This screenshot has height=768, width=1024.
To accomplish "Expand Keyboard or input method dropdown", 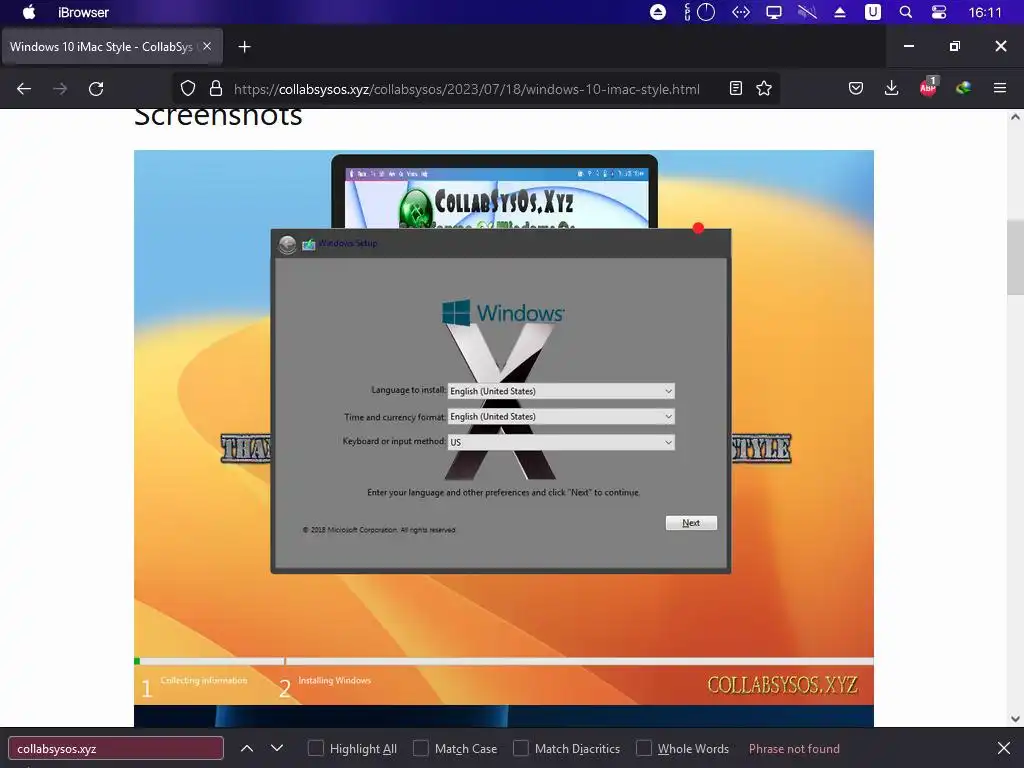I will [x=561, y=442].
